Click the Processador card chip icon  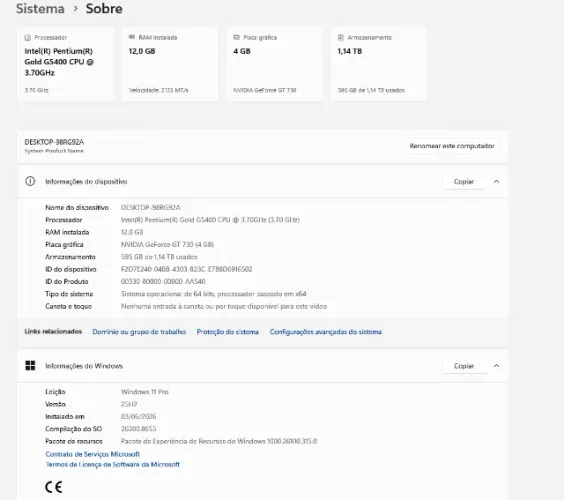coord(28,37)
